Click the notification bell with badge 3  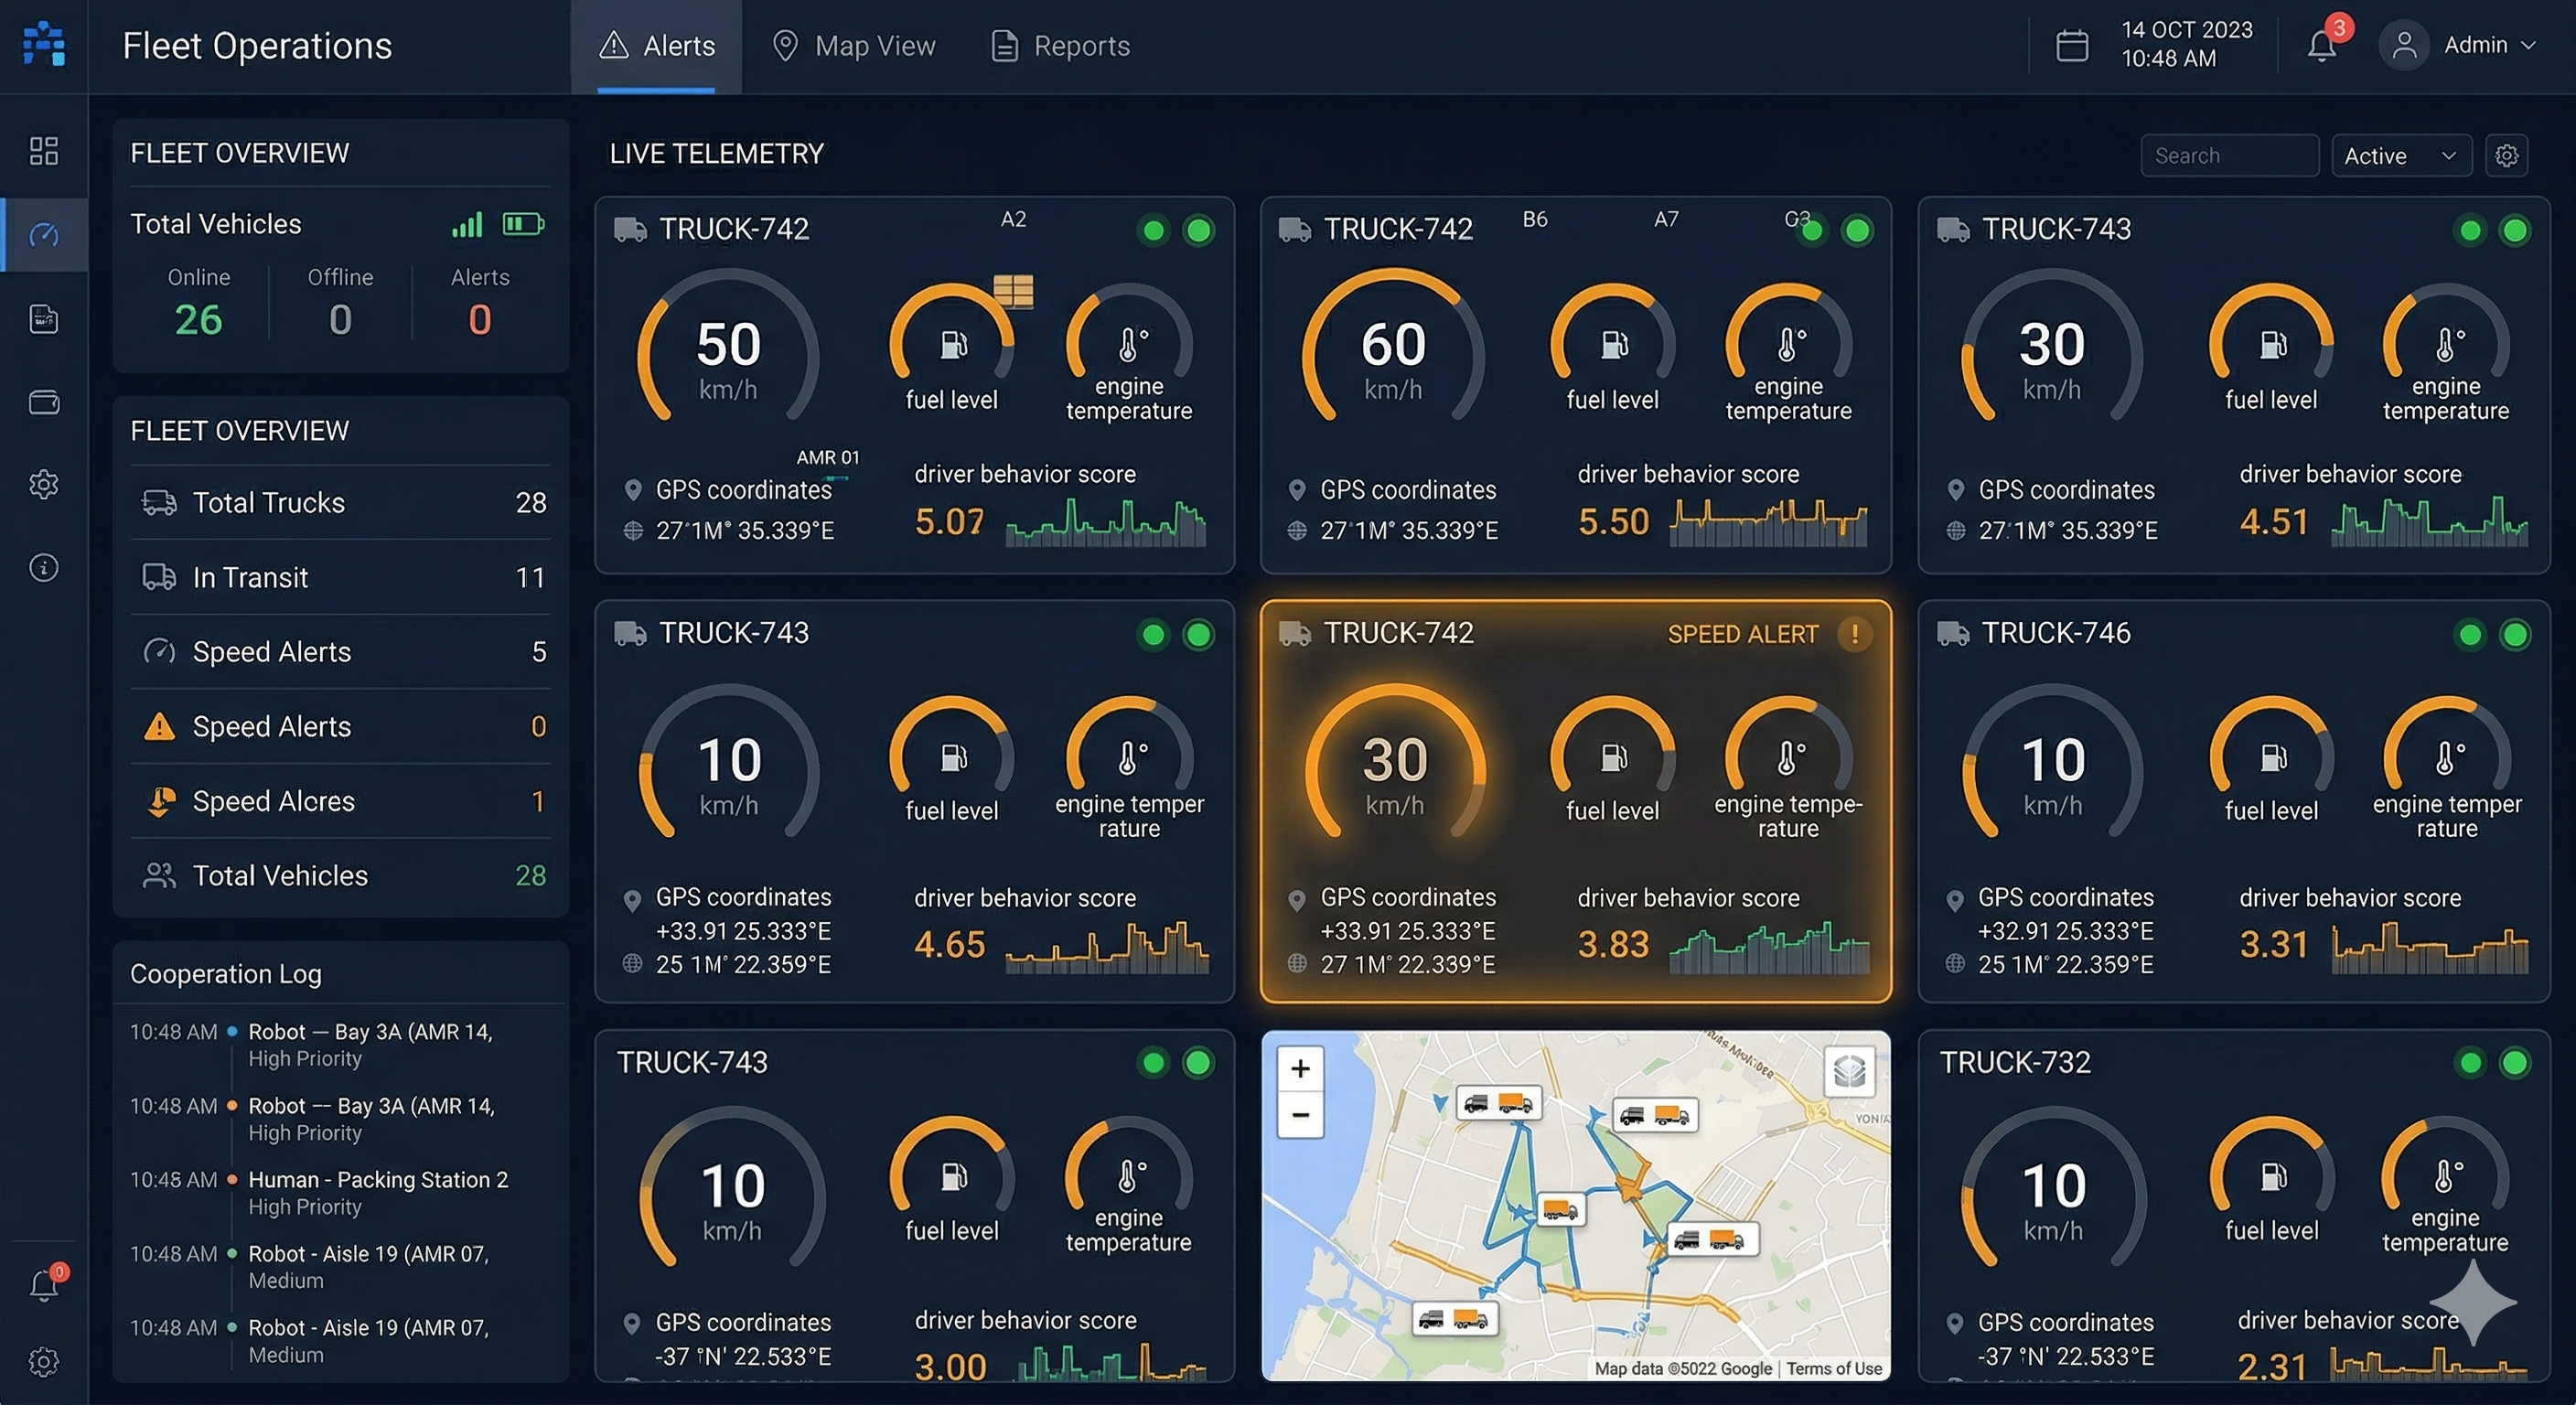[x=2322, y=45]
